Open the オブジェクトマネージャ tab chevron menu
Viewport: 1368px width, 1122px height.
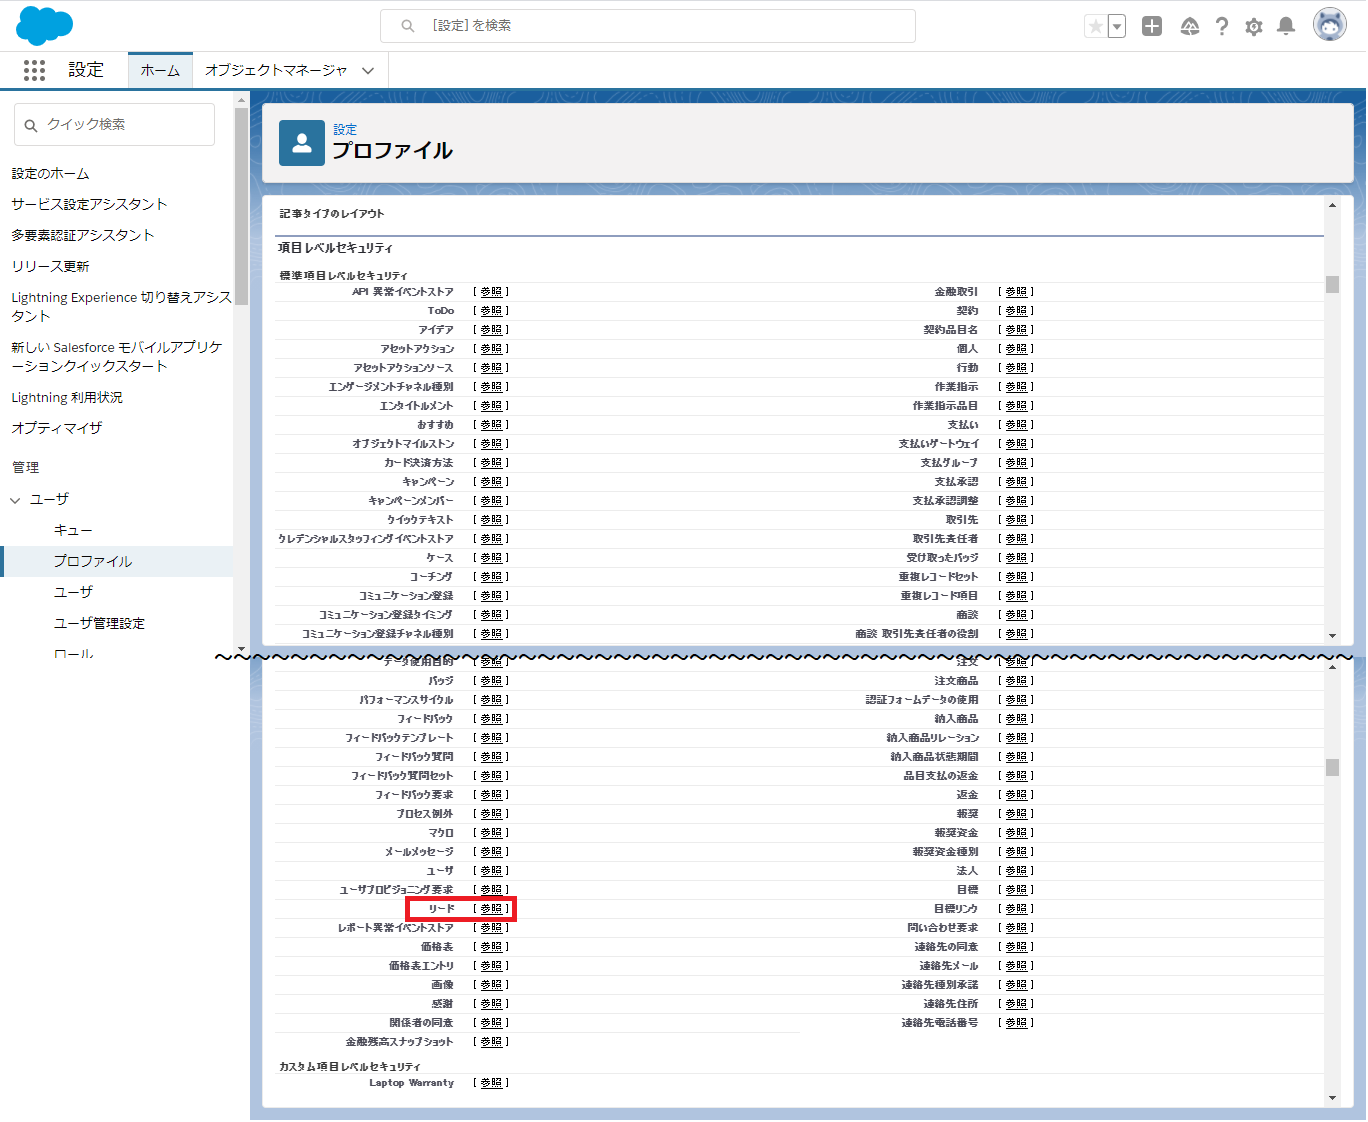[x=368, y=71]
